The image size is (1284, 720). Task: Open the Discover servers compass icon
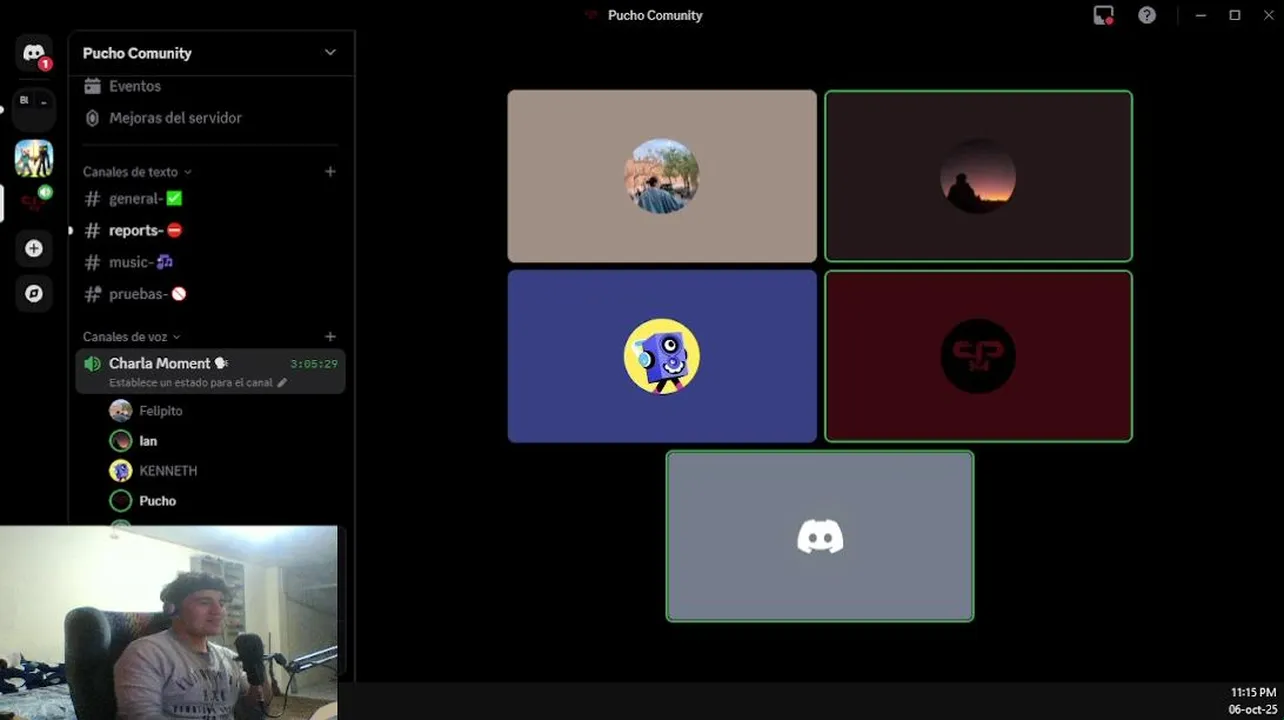[34, 293]
